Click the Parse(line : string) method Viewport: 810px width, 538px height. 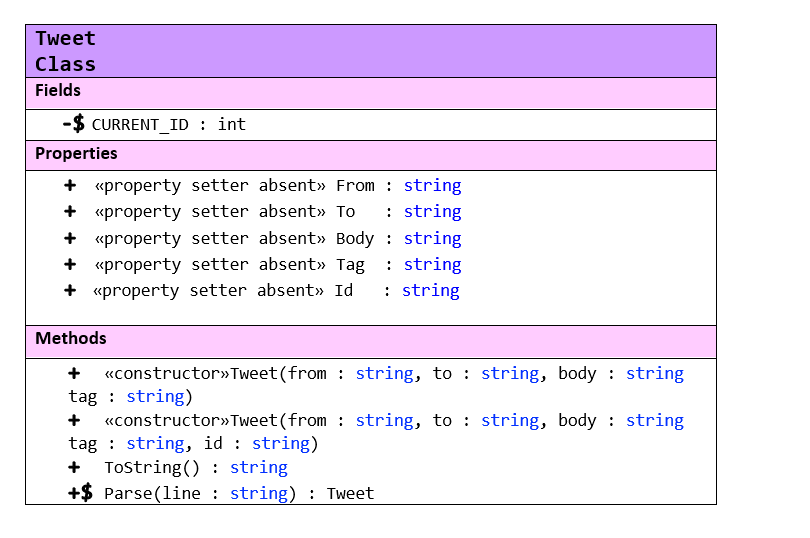tap(200, 494)
